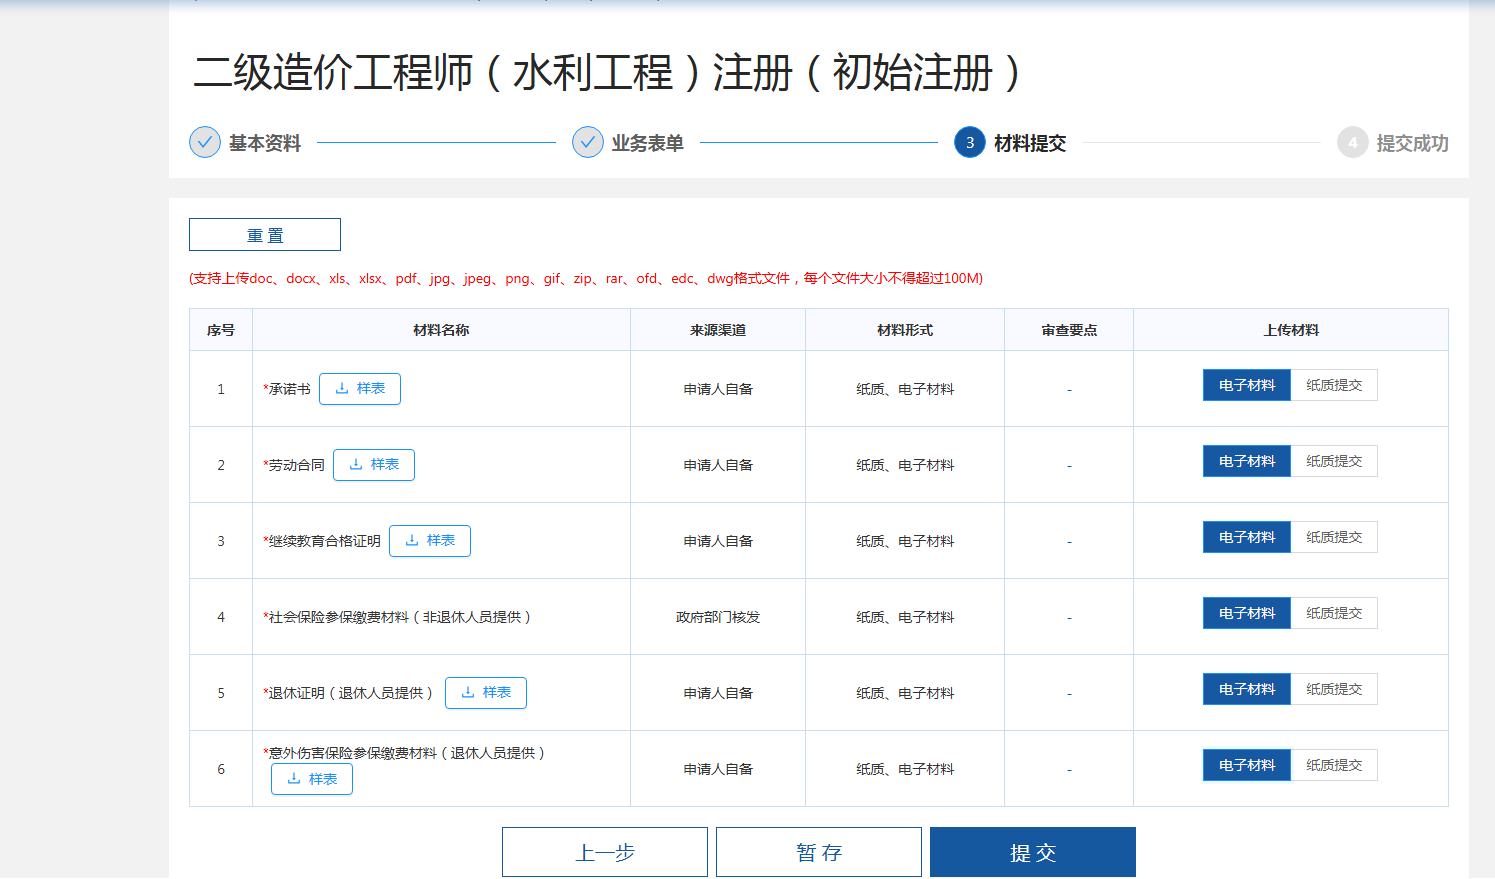Click the step 3 材料提交 circle
Screen dimensions: 1495x879
pos(970,143)
